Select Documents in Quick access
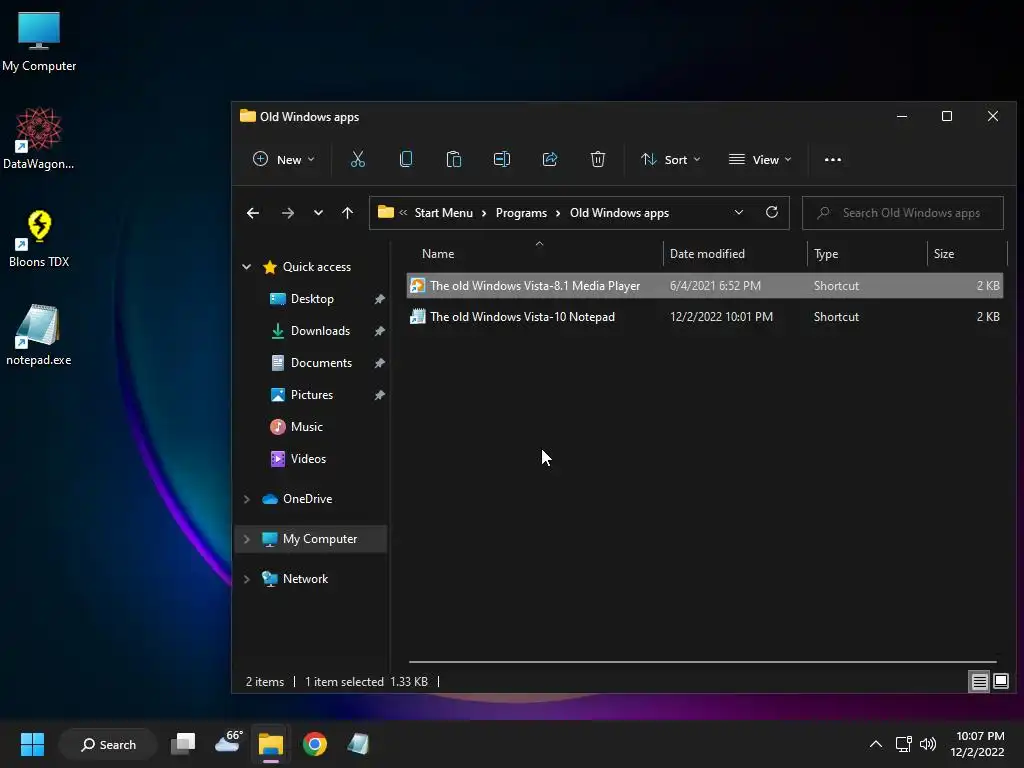1024x768 pixels. coord(321,363)
